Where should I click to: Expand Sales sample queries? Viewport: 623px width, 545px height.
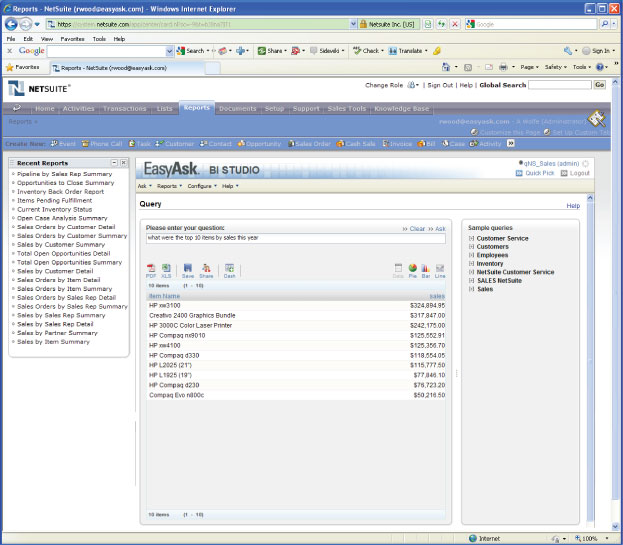pos(471,289)
